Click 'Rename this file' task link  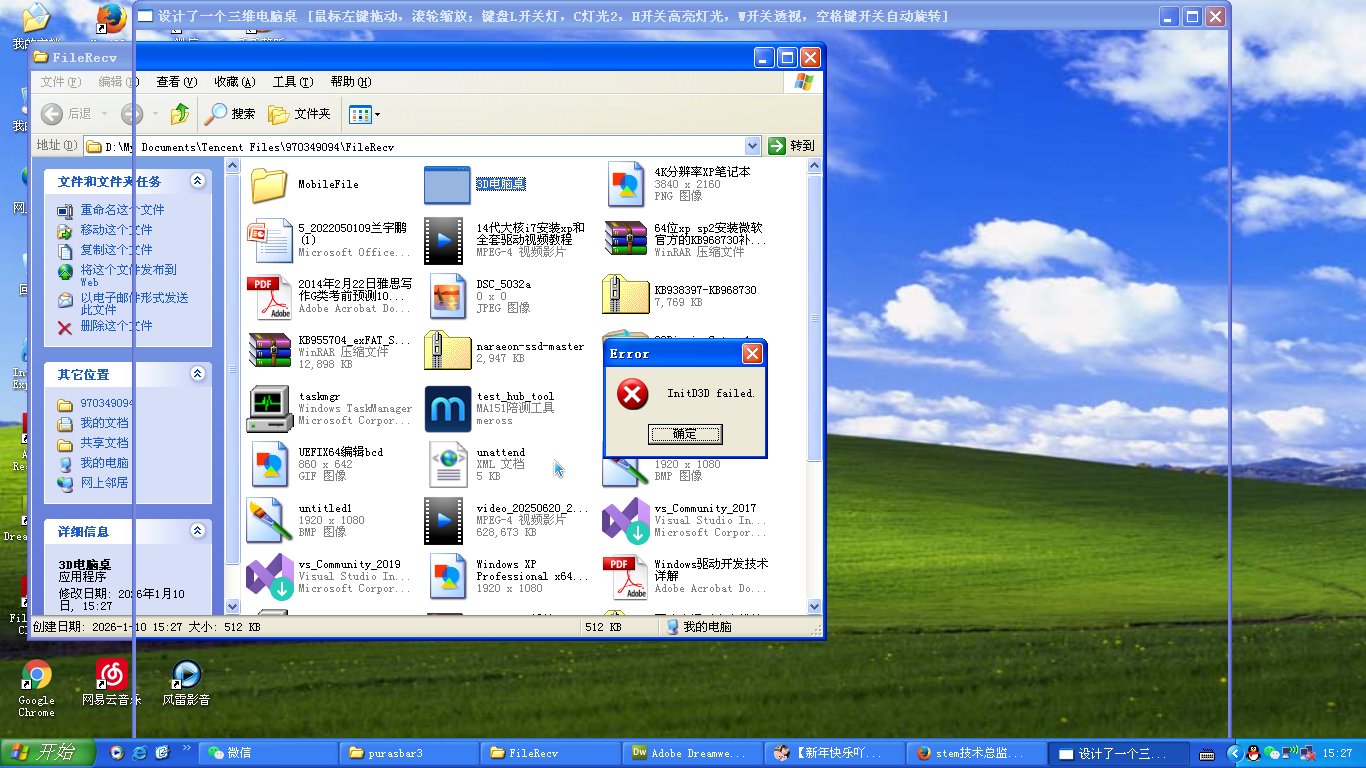[x=122, y=210]
